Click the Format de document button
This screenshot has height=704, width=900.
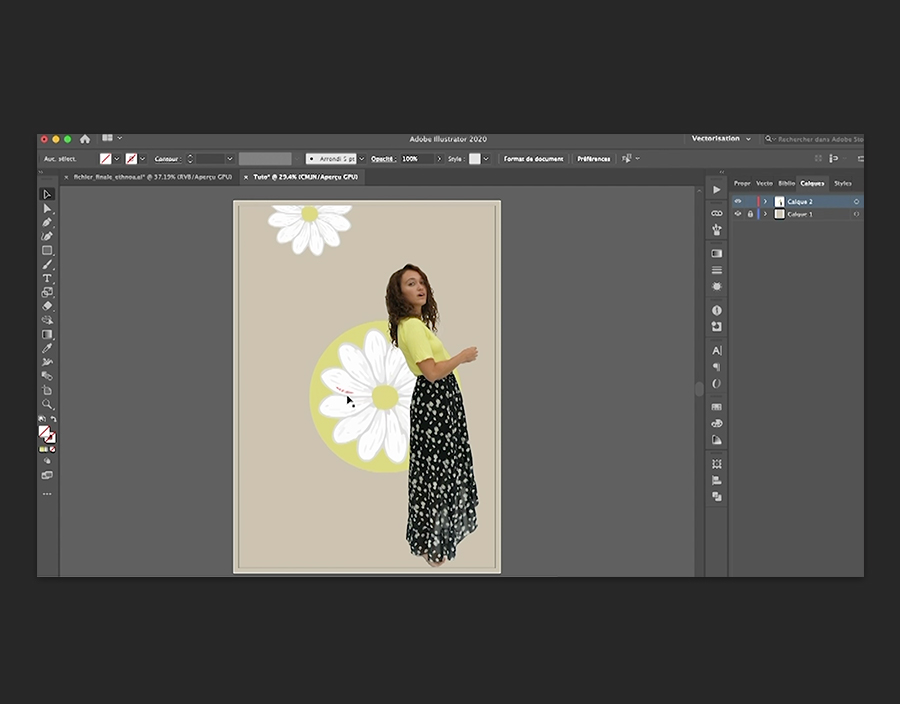533,159
